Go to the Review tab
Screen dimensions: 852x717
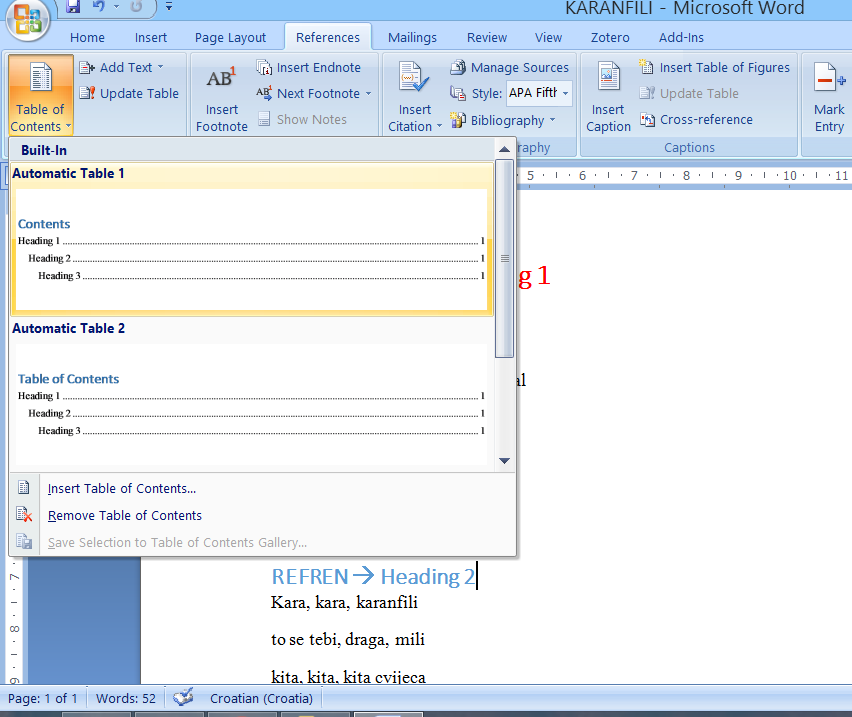[x=487, y=37]
